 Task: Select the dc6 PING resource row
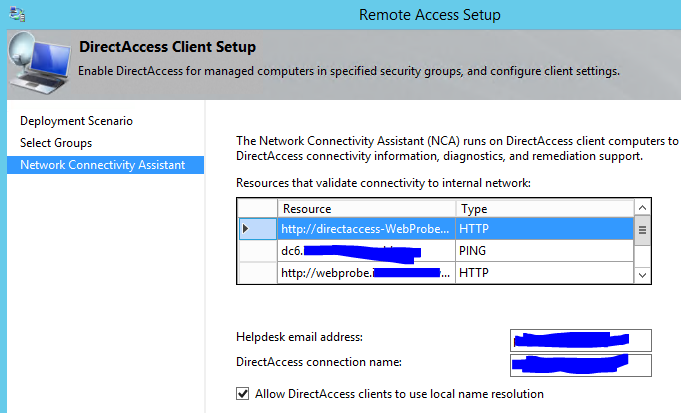436,251
